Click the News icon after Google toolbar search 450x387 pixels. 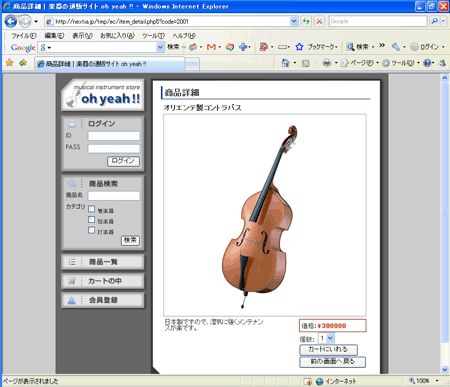coord(193,47)
